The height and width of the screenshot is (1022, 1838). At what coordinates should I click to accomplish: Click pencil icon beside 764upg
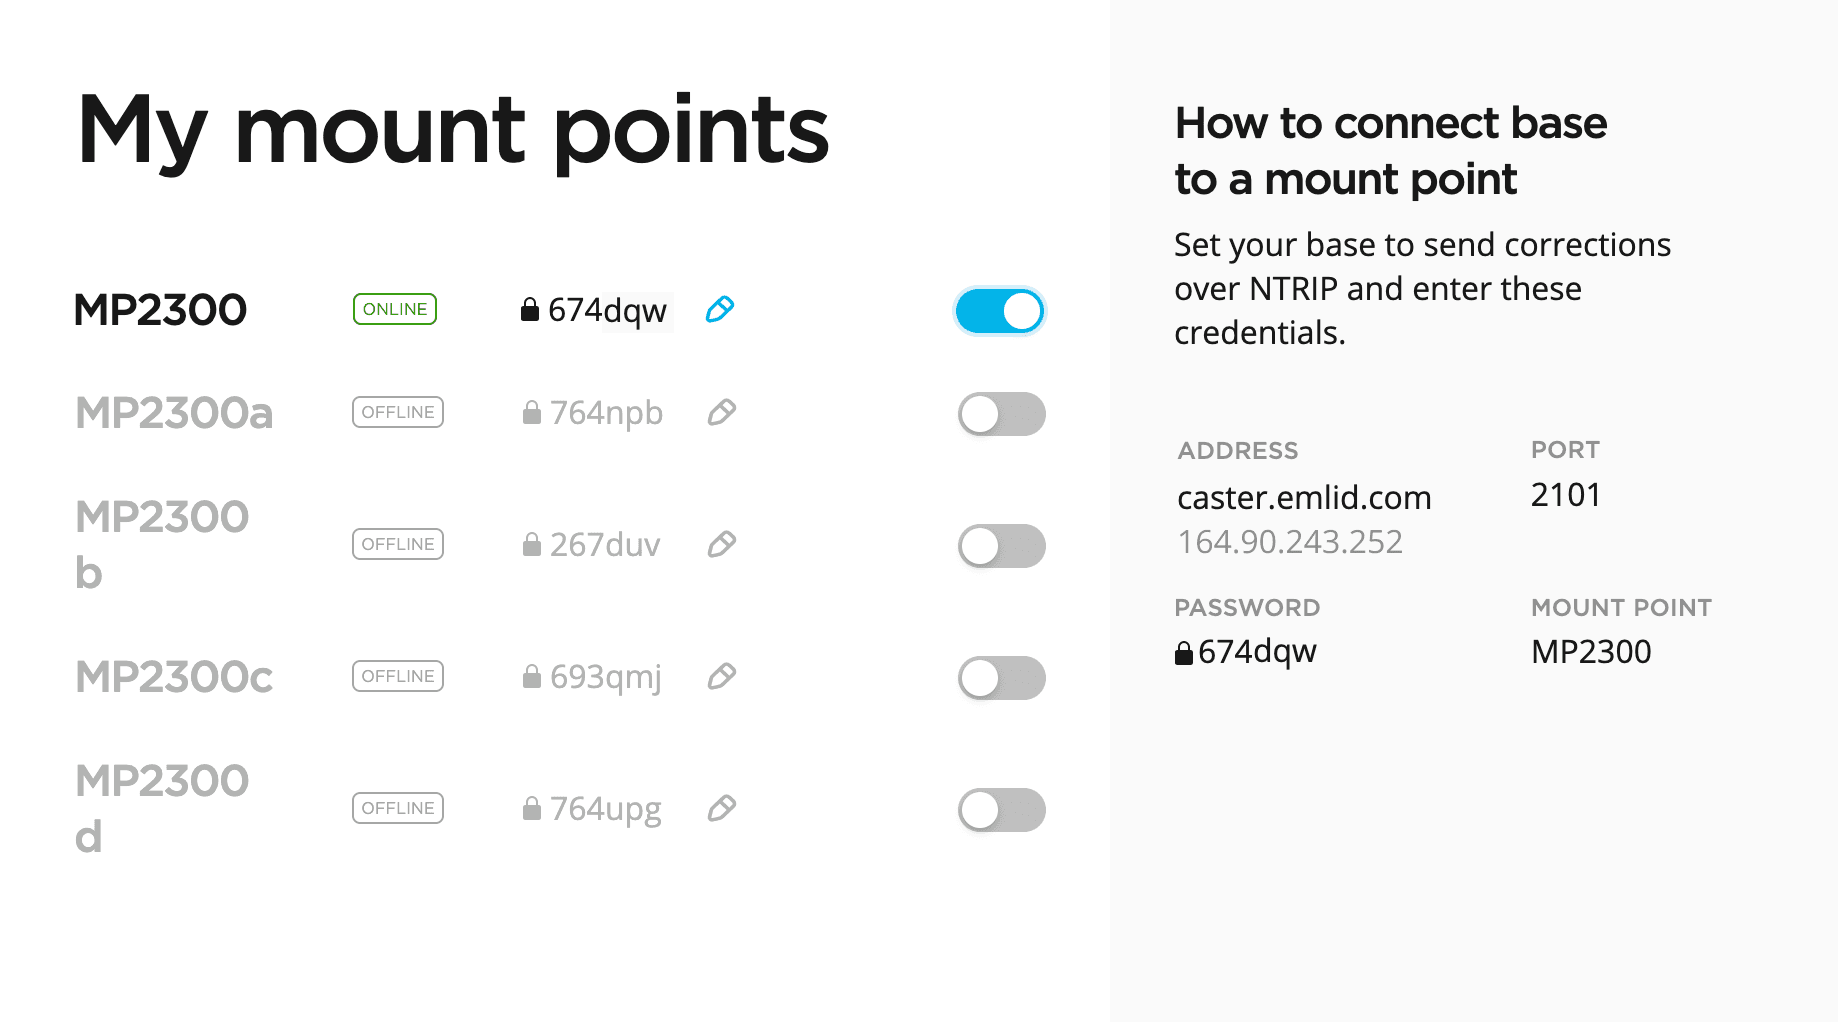(x=722, y=808)
